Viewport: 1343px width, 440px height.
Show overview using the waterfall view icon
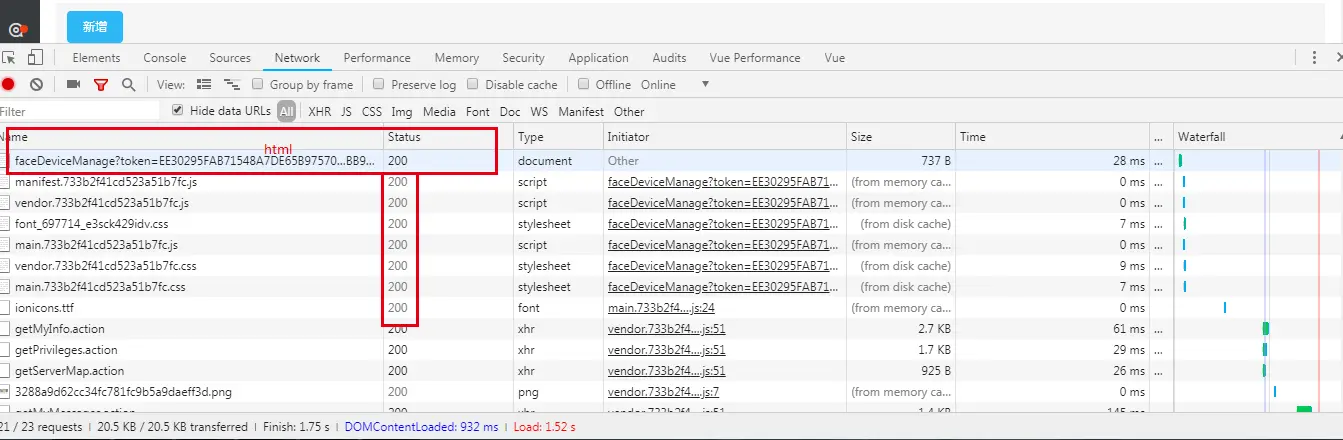tap(232, 85)
